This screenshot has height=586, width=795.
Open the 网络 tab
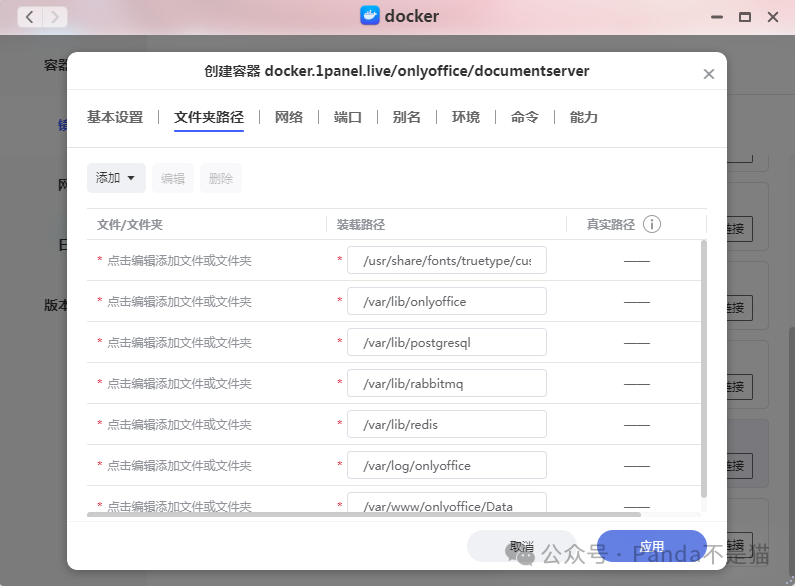click(x=289, y=117)
